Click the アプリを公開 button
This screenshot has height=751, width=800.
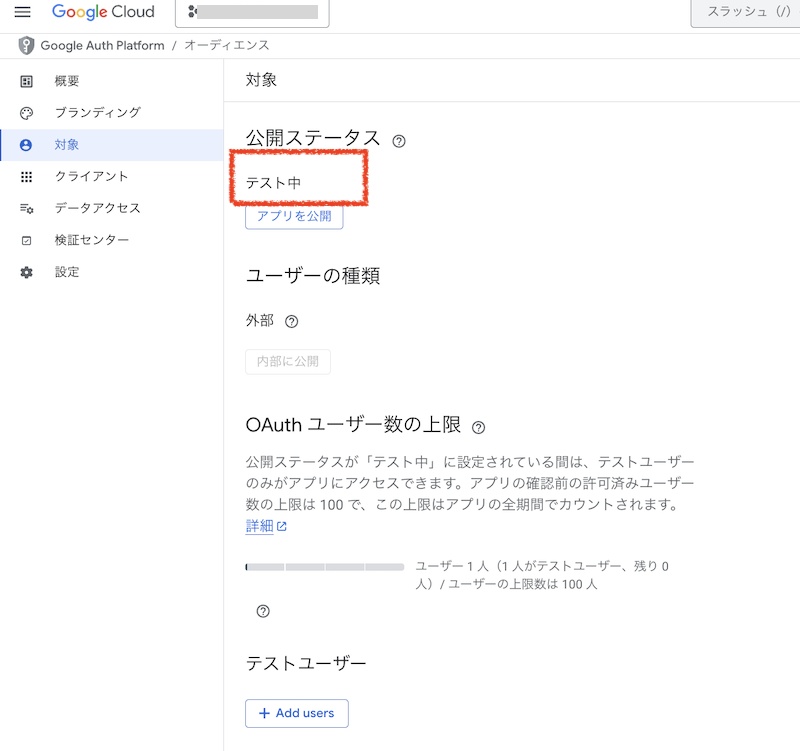tap(294, 216)
